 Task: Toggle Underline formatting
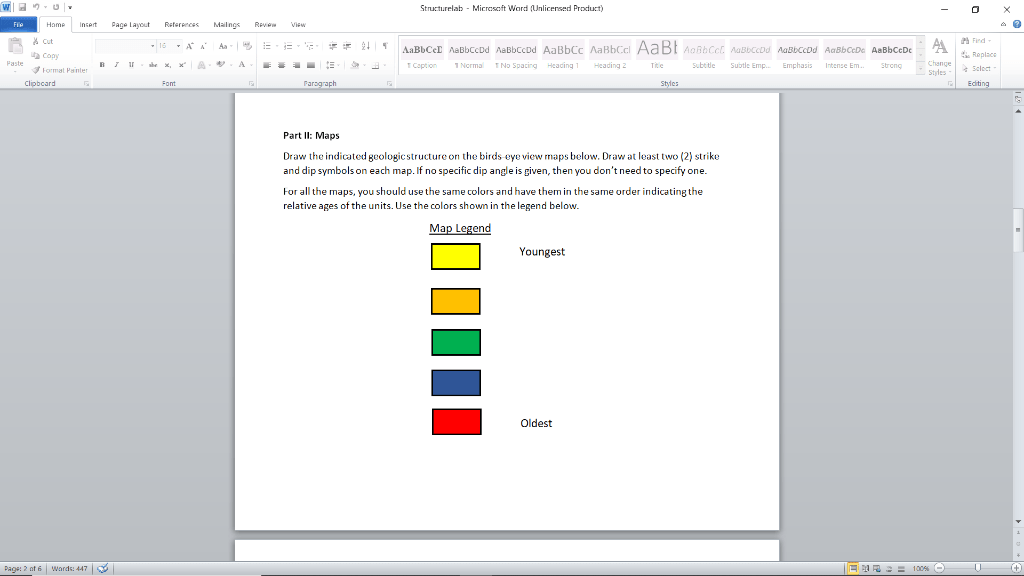pyautogui.click(x=131, y=65)
